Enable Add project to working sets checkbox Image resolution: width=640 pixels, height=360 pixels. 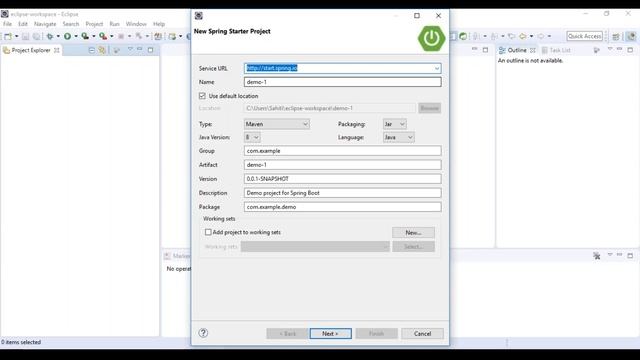click(208, 232)
